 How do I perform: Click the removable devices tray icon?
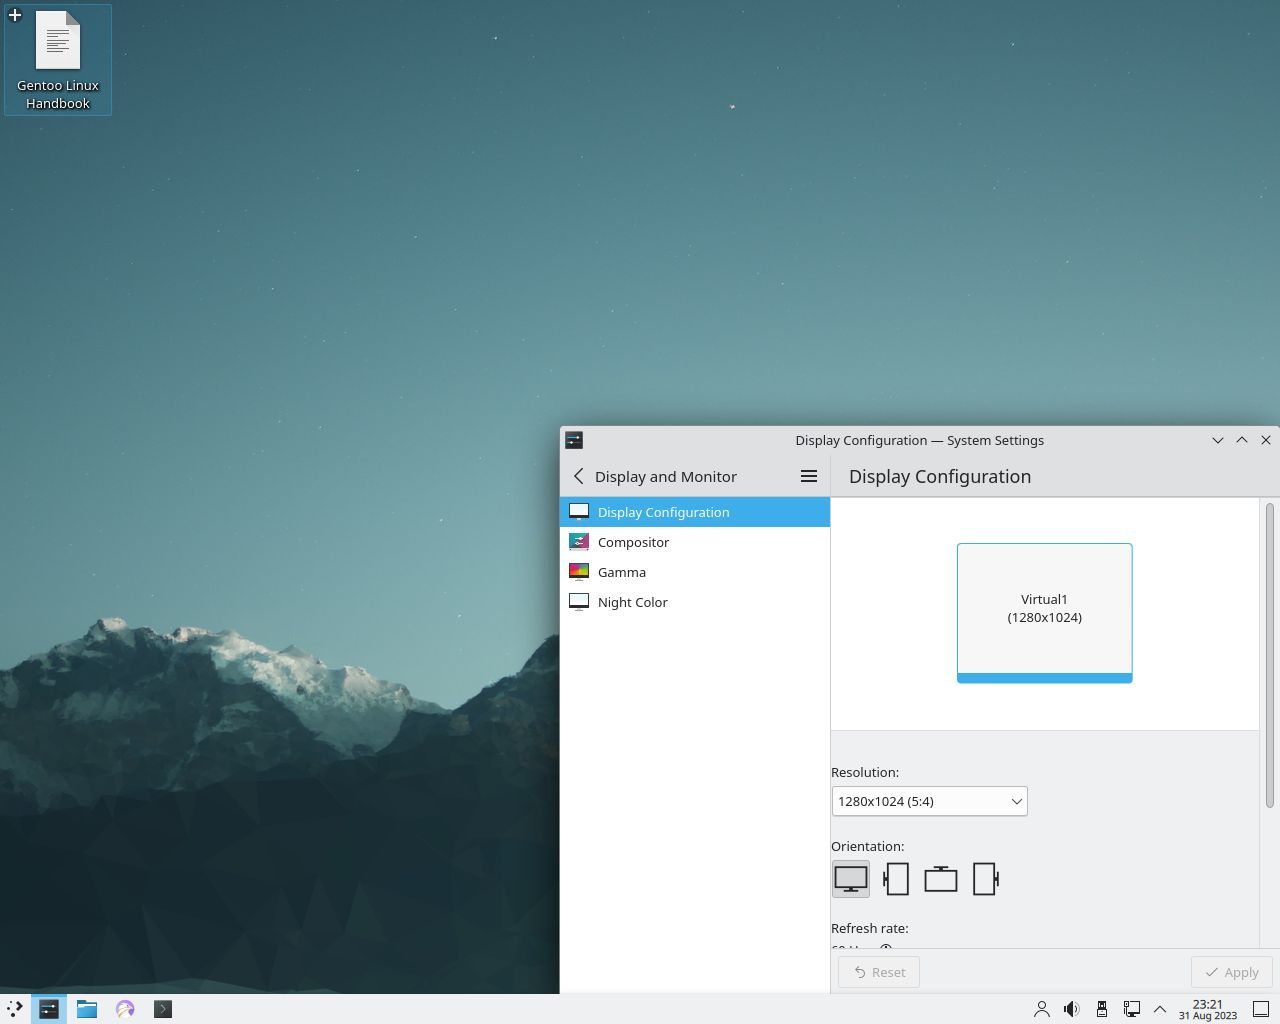[x=1101, y=1009]
